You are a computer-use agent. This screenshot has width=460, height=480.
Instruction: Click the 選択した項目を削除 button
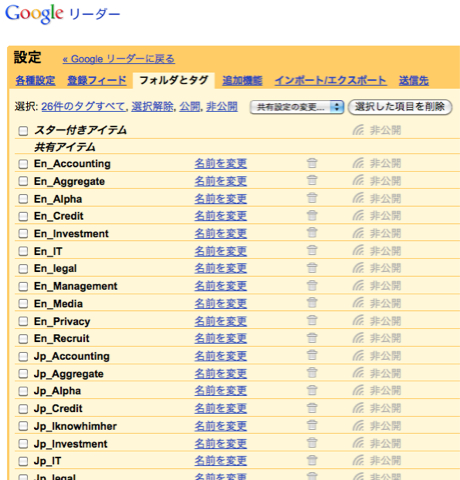(400, 107)
